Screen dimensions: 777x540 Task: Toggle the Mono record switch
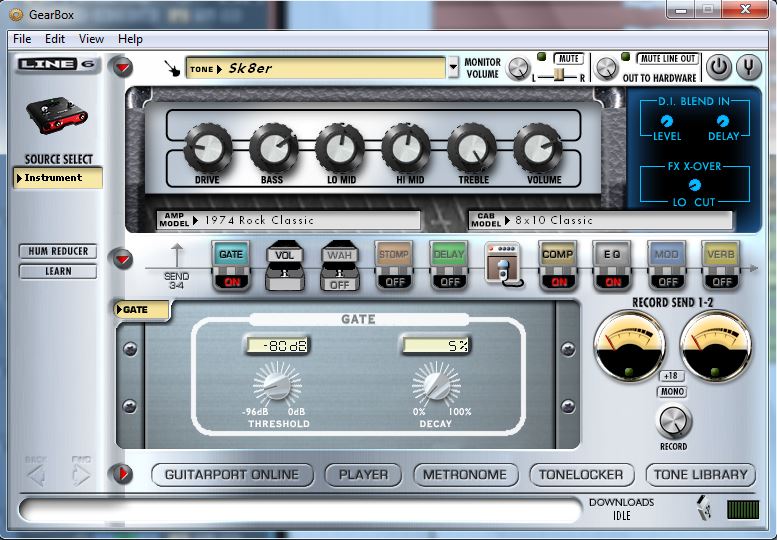[672, 391]
